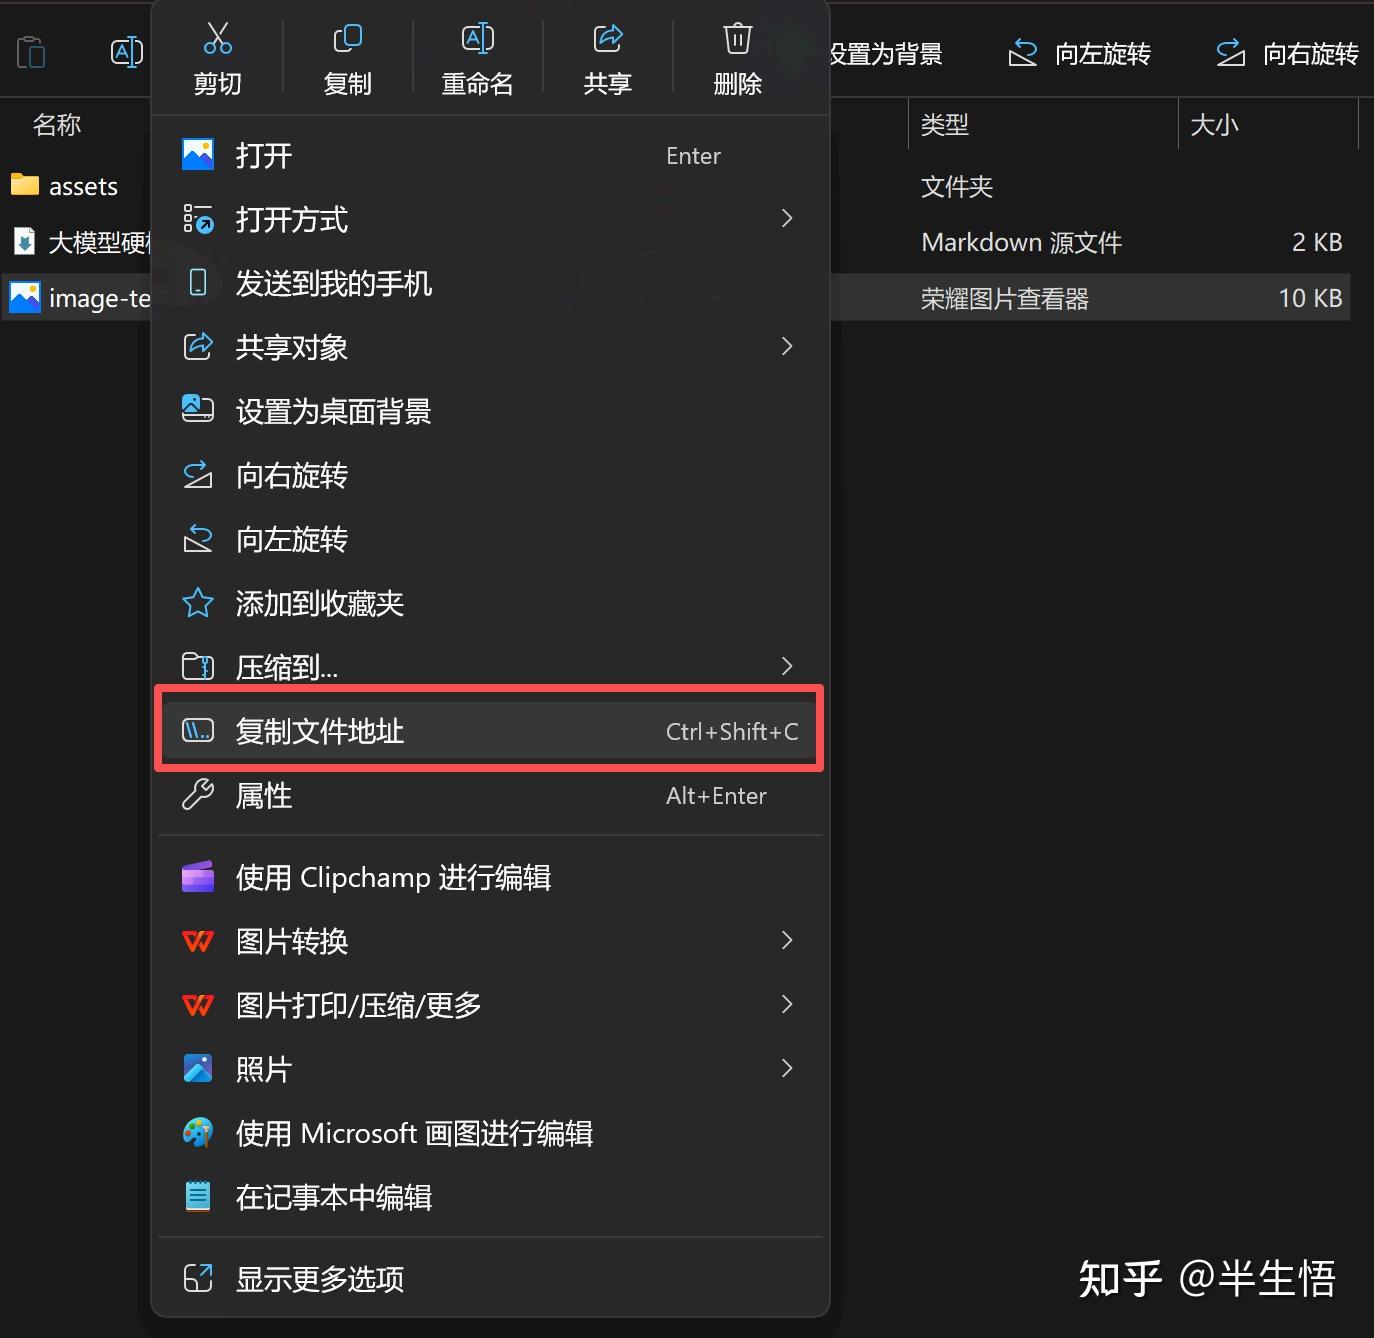Open 属性 (Properties) entry

coord(490,795)
